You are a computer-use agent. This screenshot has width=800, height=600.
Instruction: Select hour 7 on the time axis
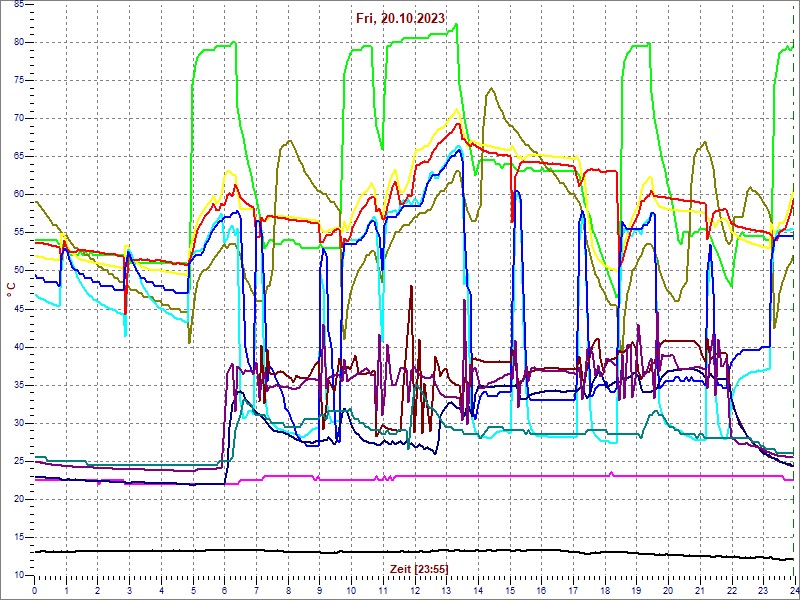(256, 590)
